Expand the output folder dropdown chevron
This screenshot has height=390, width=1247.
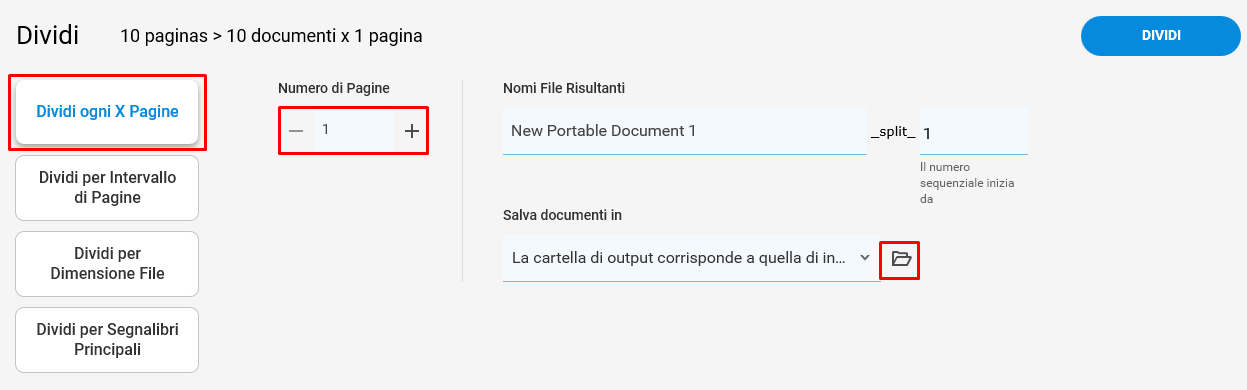(x=865, y=257)
